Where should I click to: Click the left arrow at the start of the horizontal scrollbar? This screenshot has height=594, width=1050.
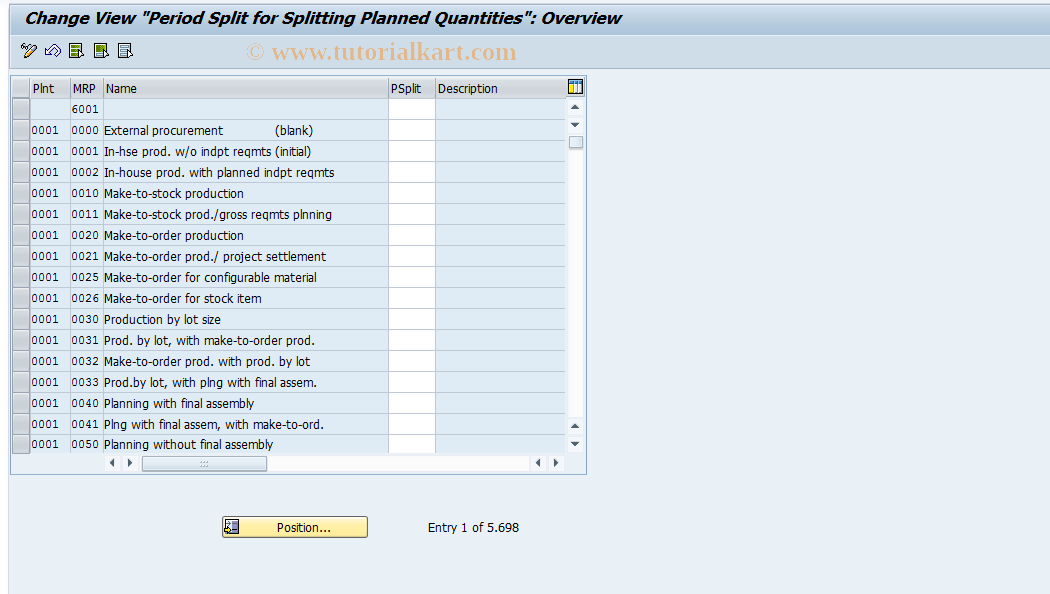112,463
